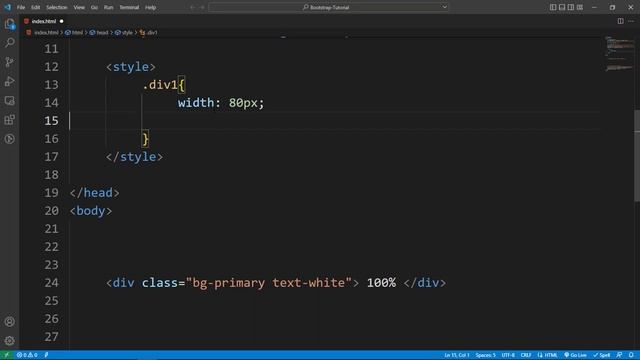Open the Terminal menu

click(x=129, y=7)
